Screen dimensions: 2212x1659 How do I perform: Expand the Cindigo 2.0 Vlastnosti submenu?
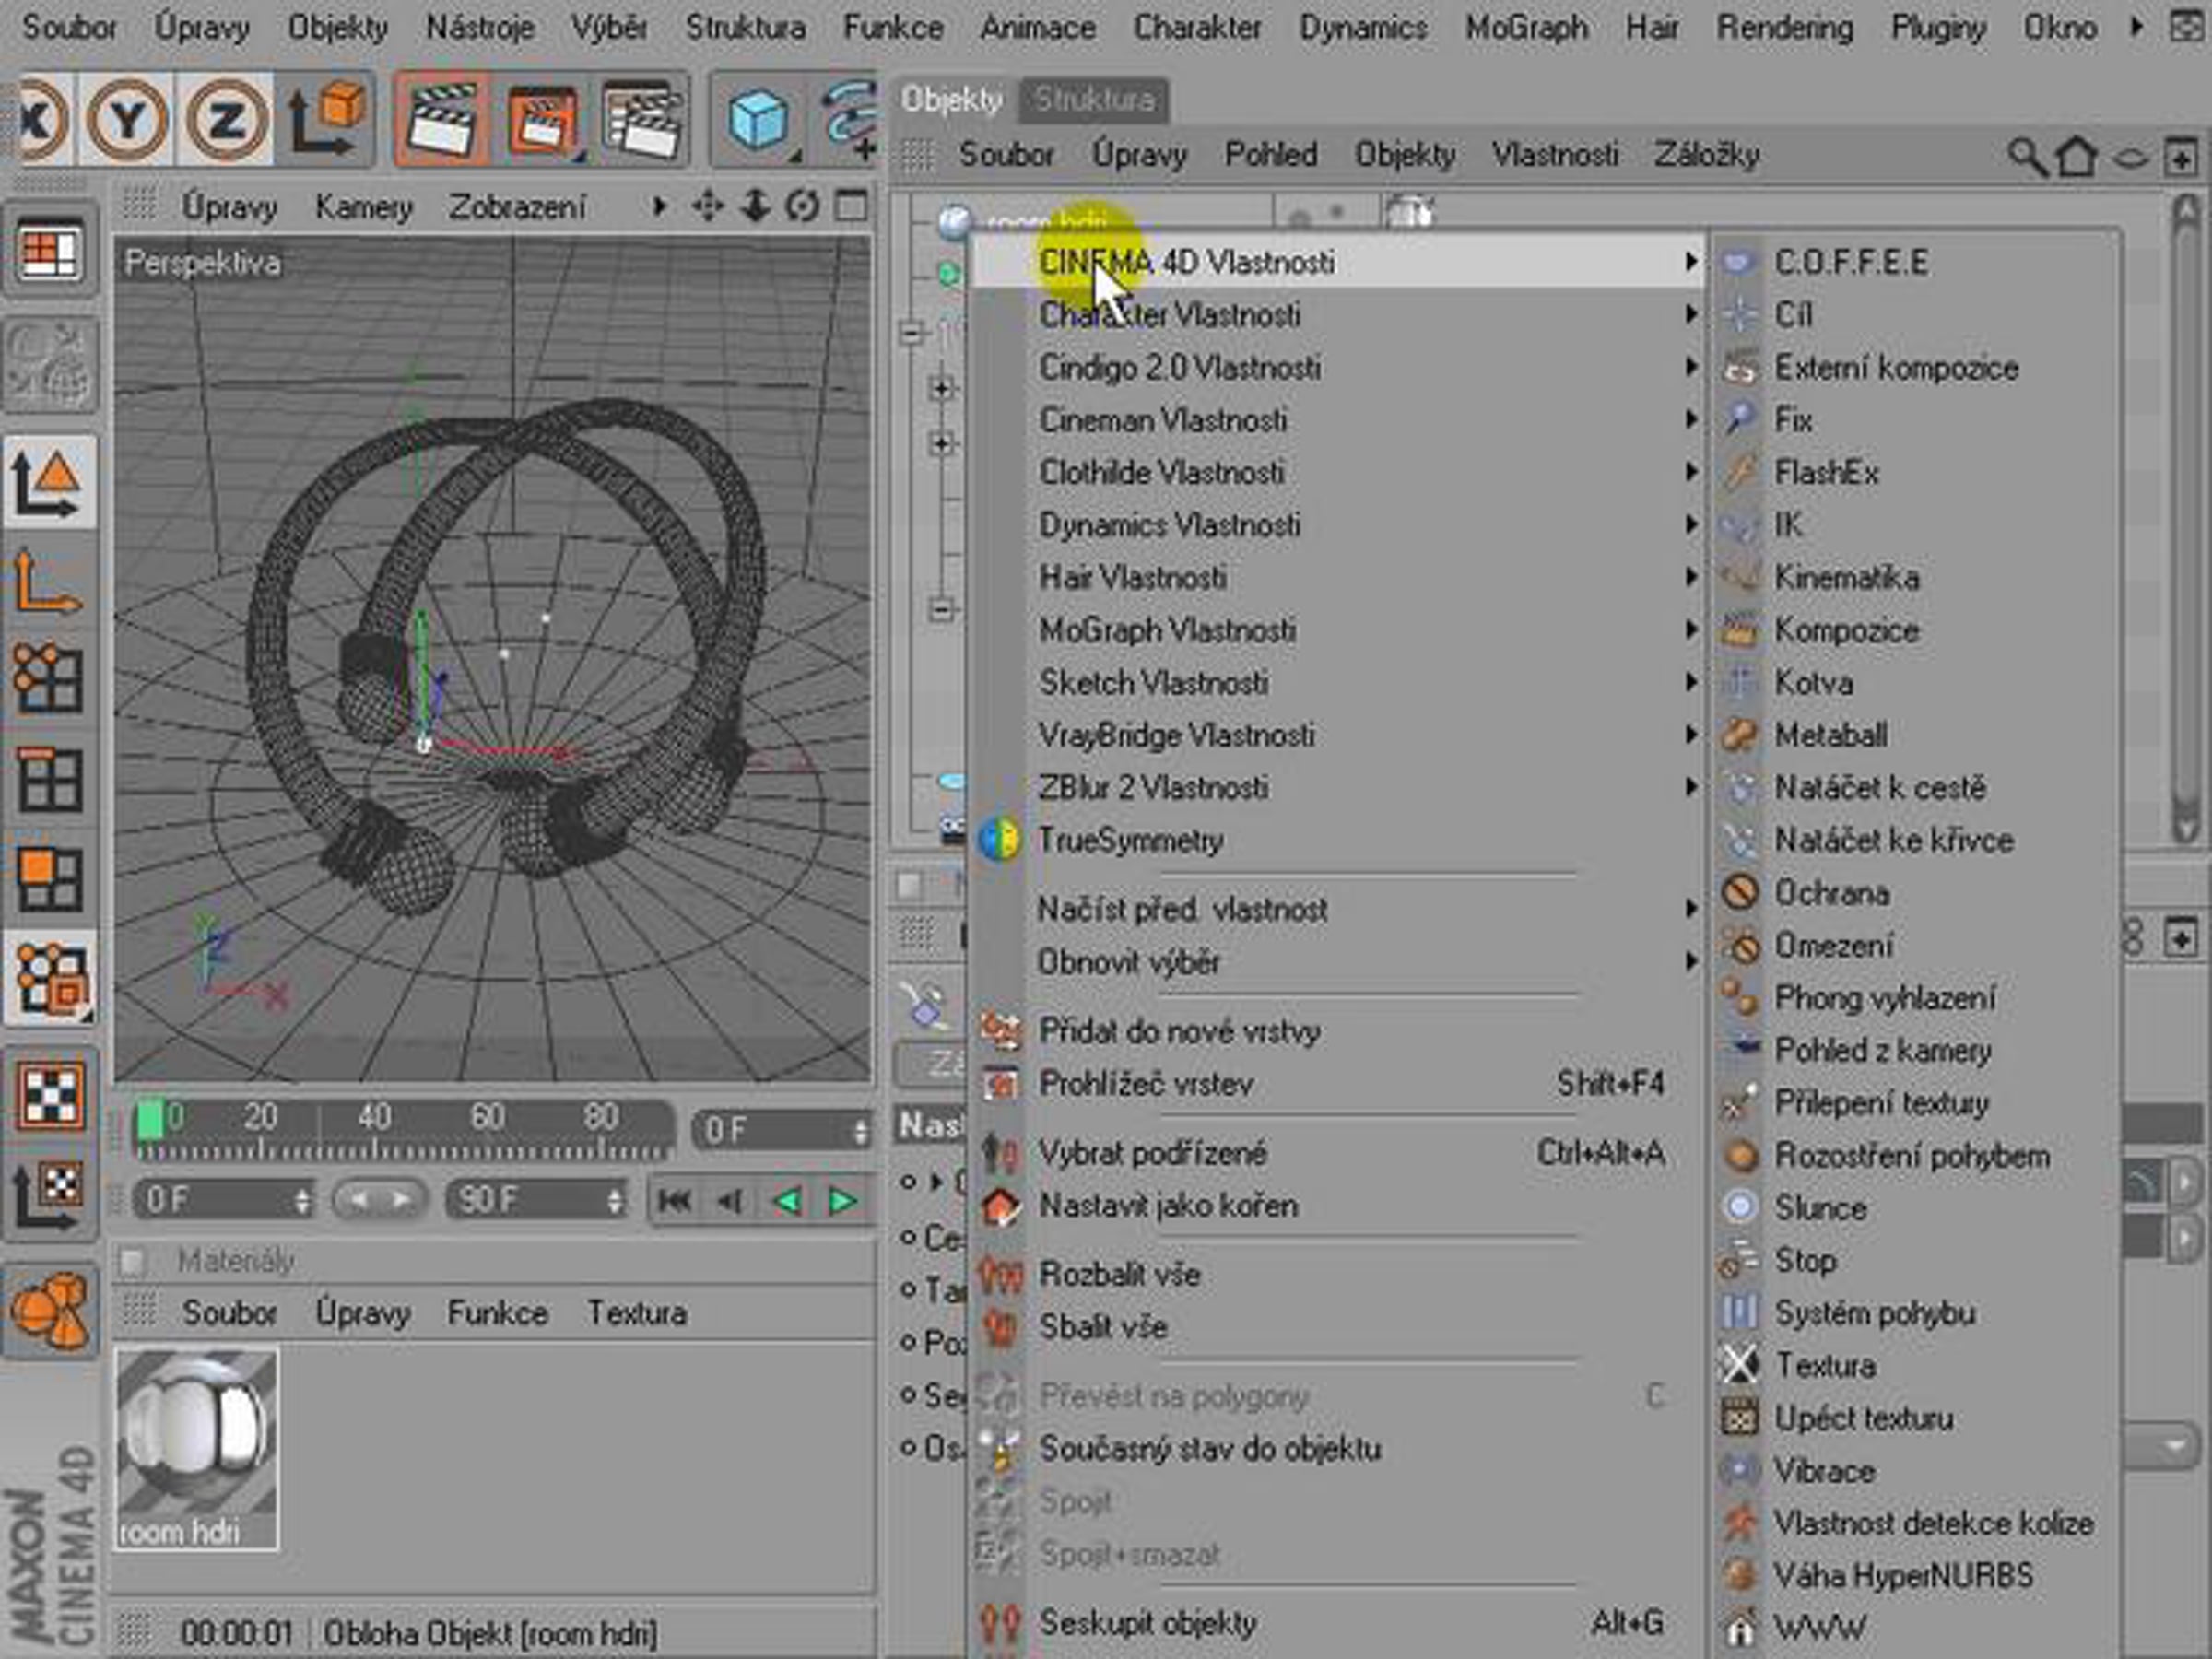click(1338, 367)
